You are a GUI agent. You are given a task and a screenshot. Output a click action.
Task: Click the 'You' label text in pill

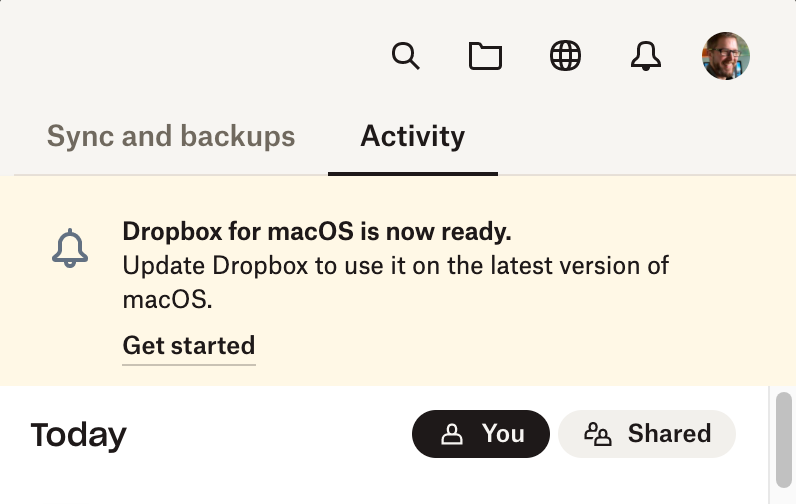(503, 434)
